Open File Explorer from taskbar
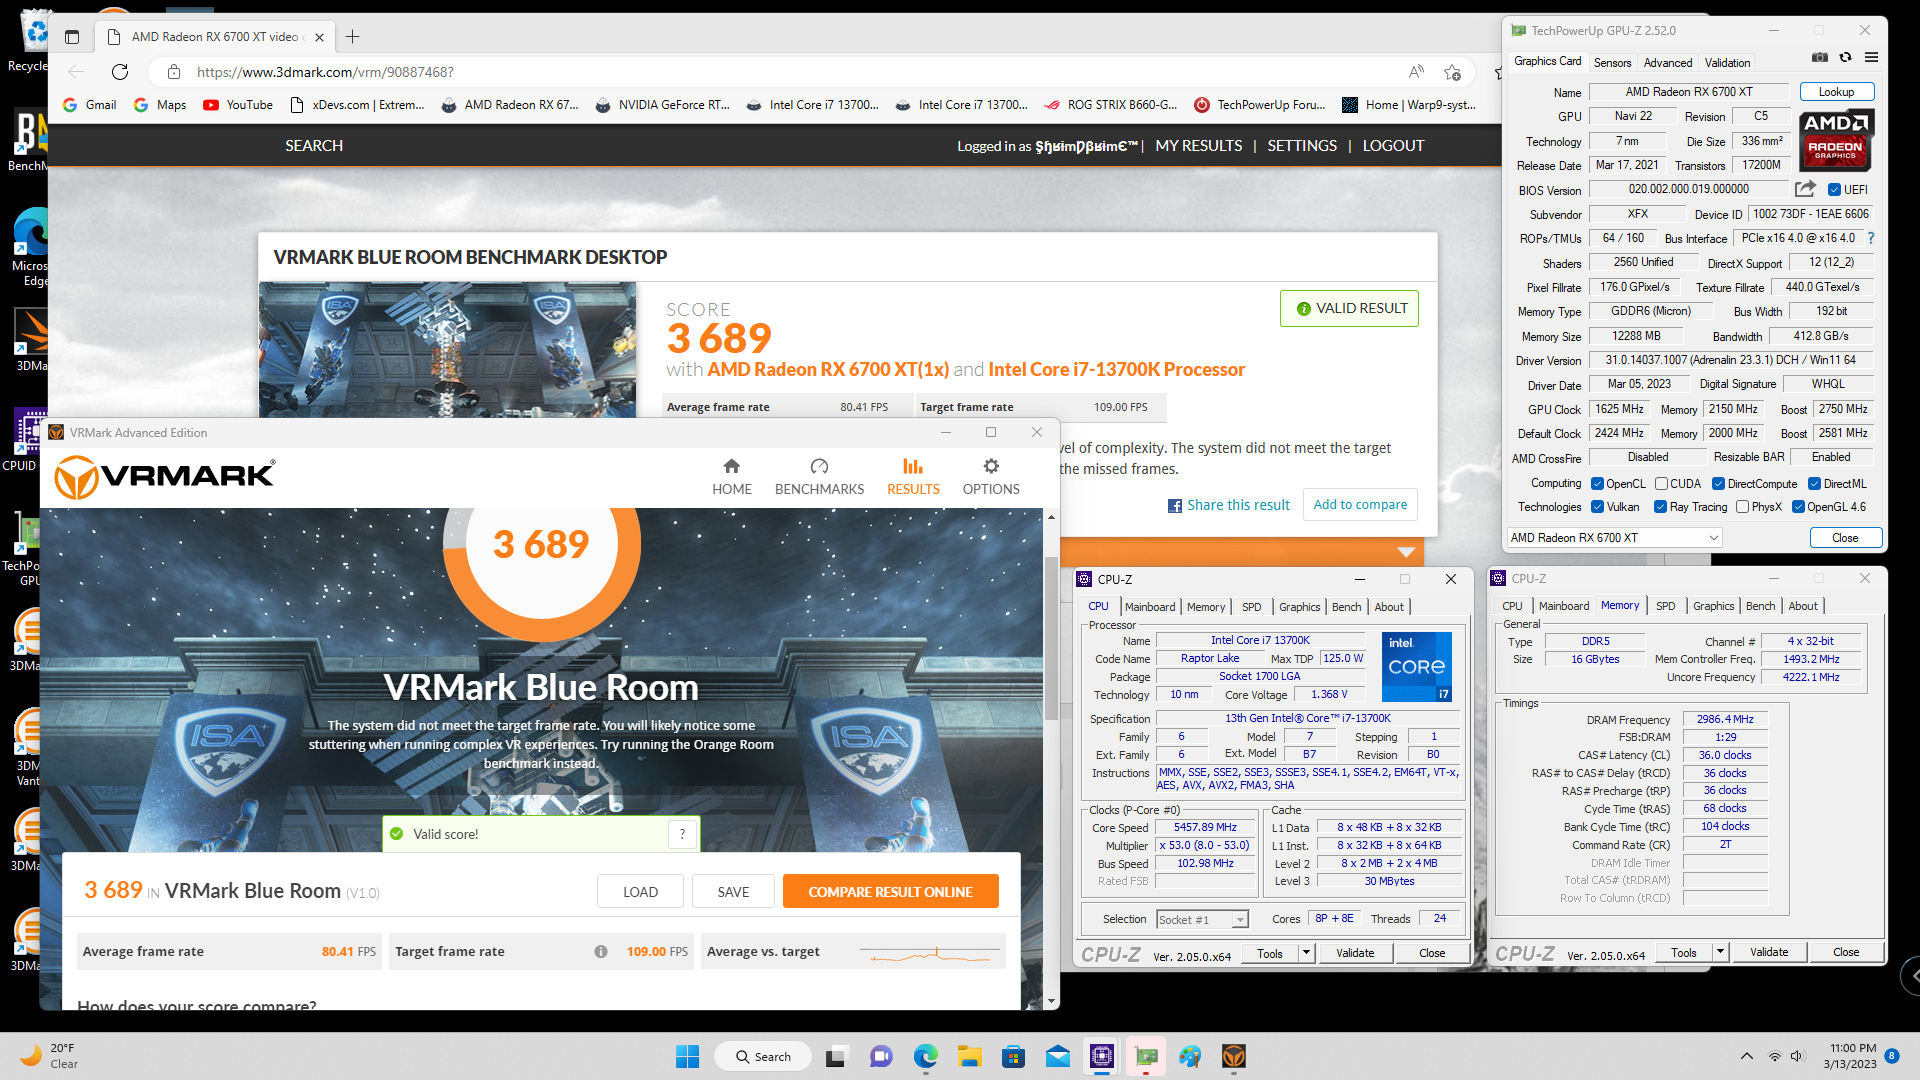The width and height of the screenshot is (1920, 1080). pos(969,1057)
